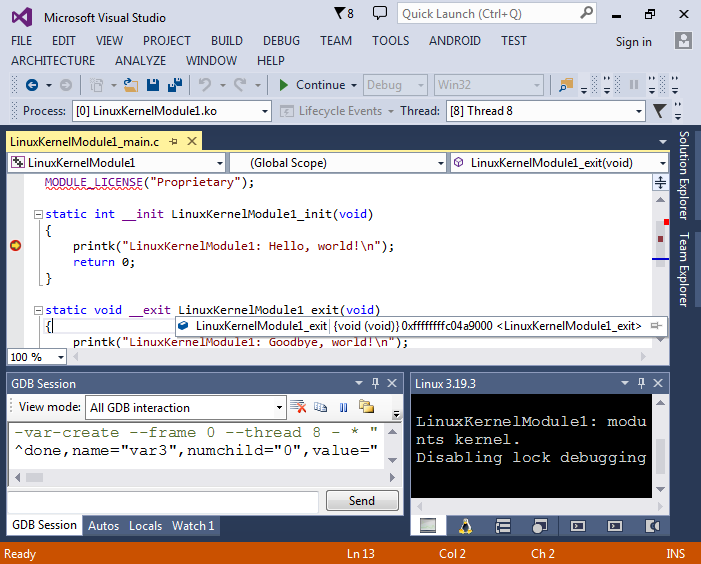
Task: Toggle auto-hide pin on Linux 3.19.3 panel
Action: point(642,383)
